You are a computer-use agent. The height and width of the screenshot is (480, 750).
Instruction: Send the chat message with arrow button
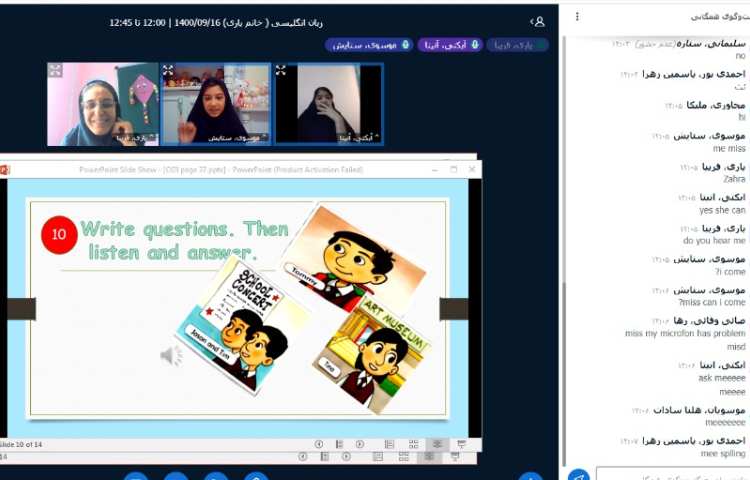578,474
